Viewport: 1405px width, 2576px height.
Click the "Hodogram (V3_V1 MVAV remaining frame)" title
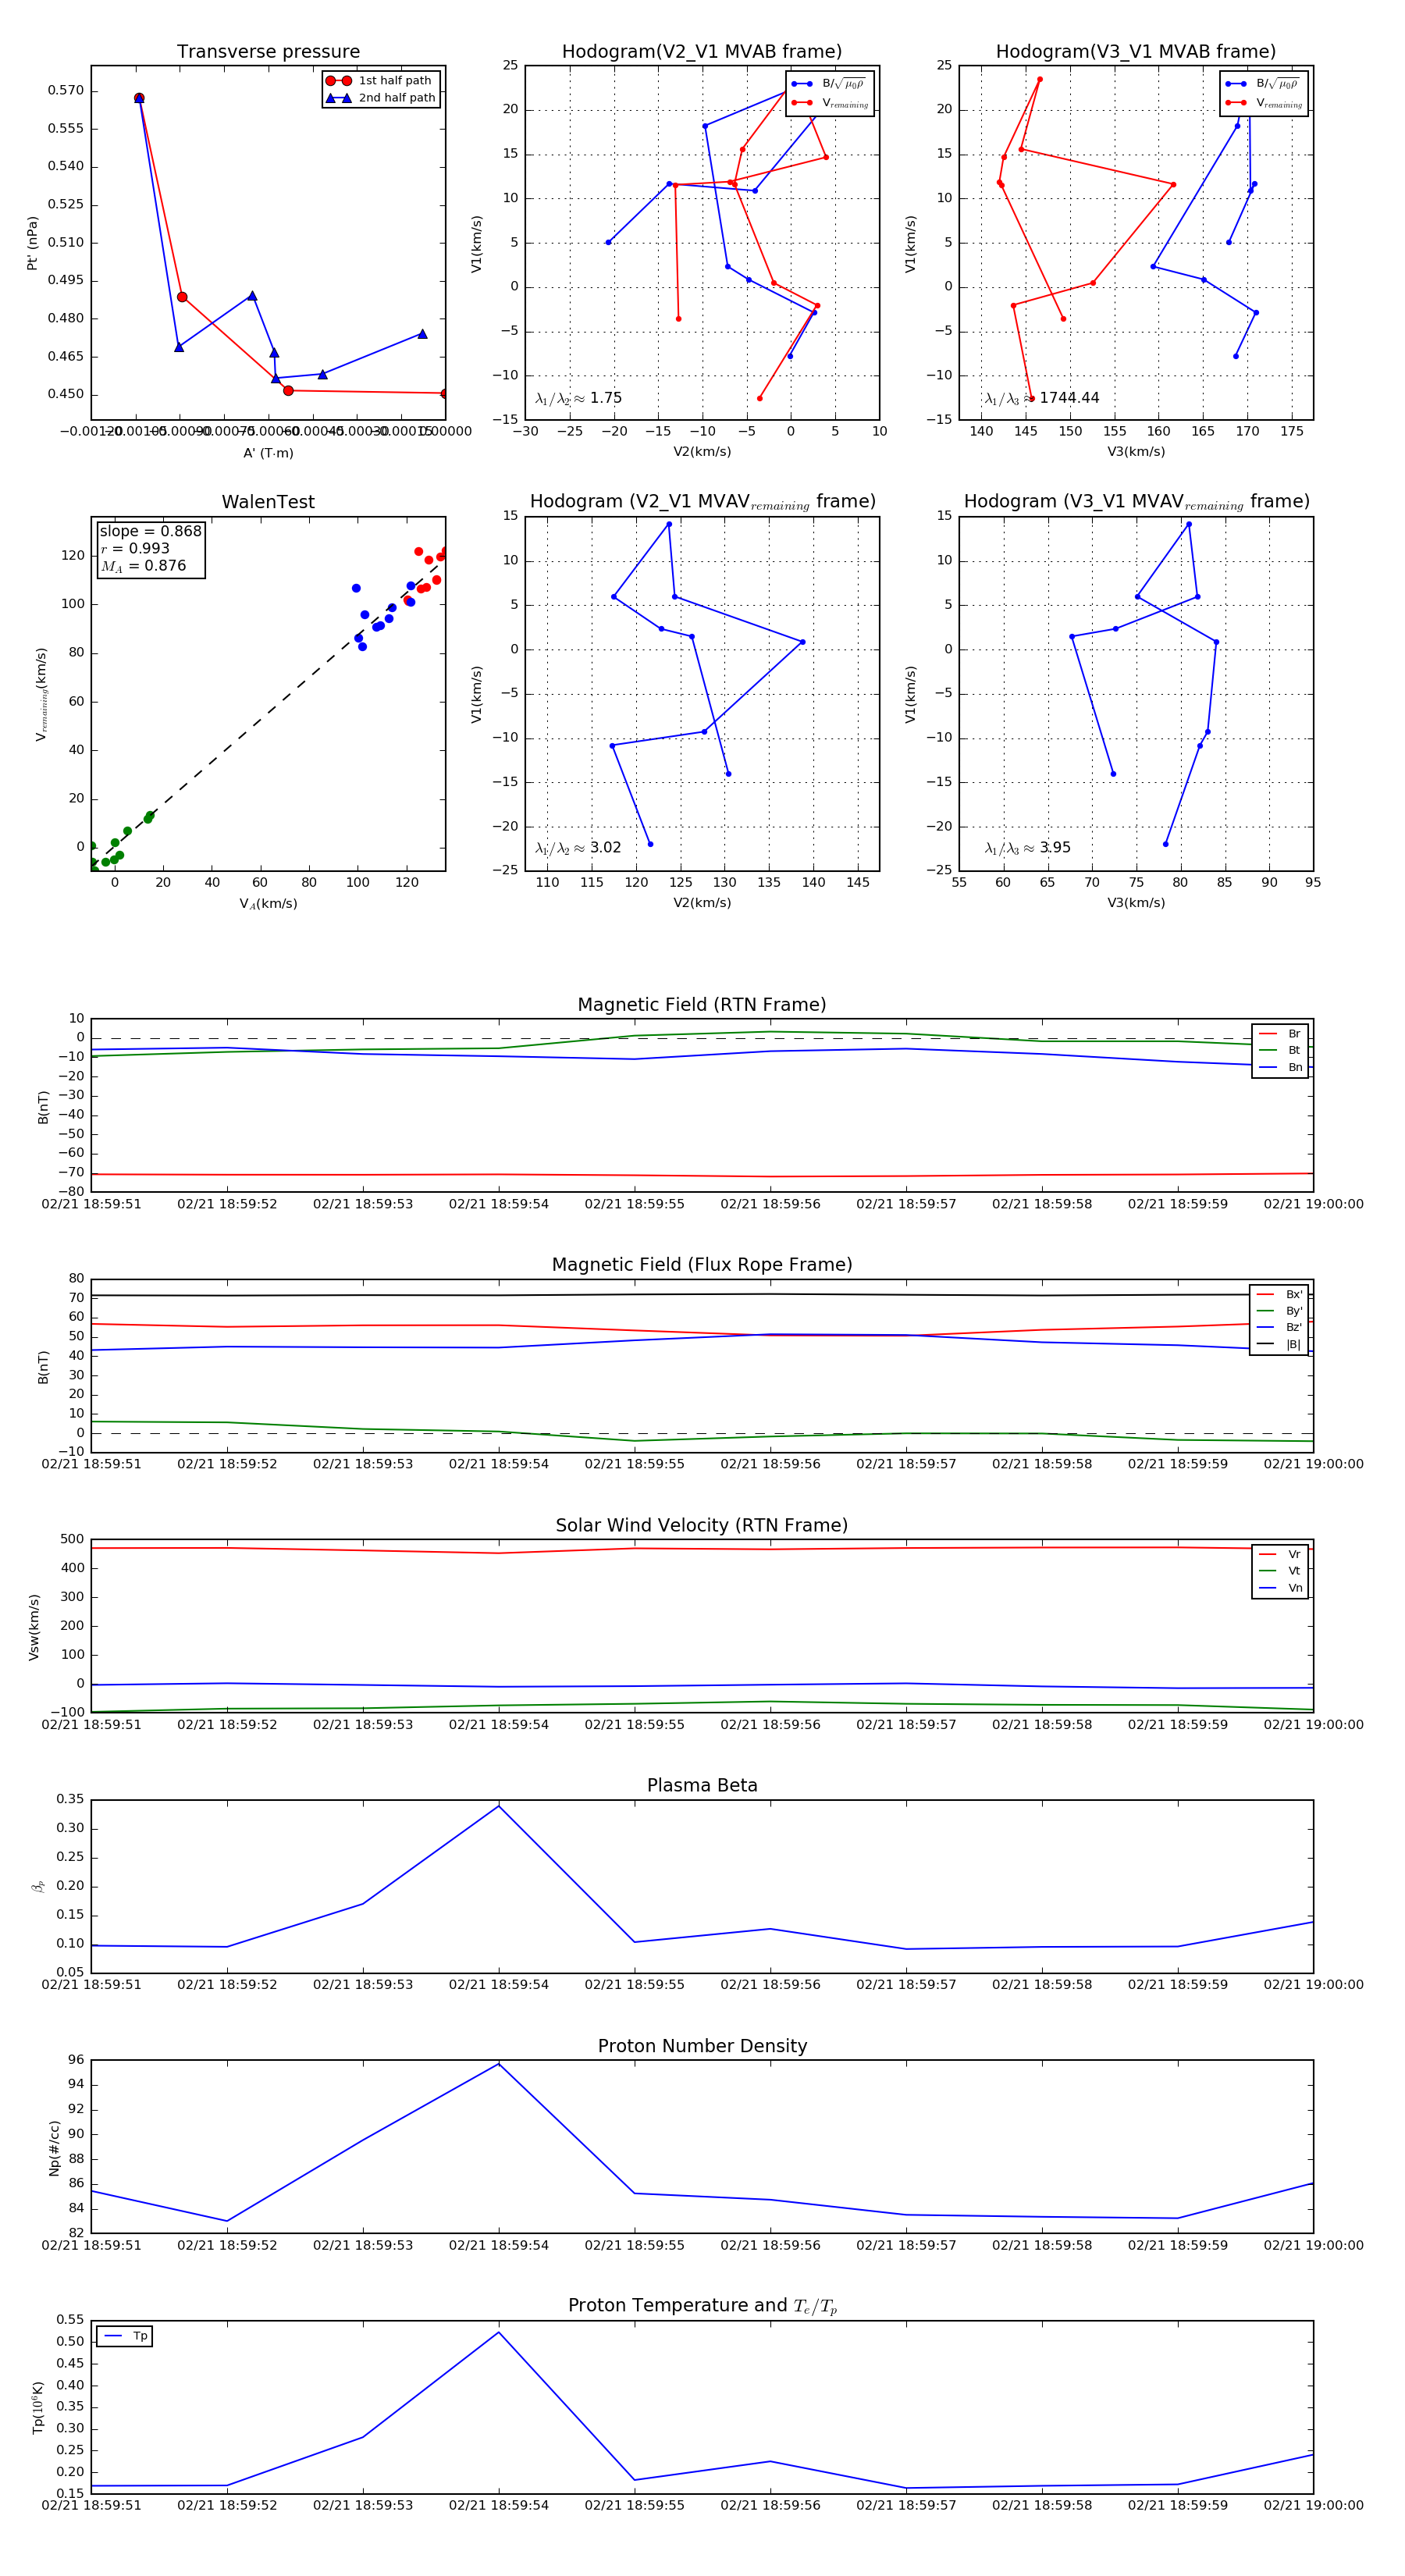point(1136,502)
